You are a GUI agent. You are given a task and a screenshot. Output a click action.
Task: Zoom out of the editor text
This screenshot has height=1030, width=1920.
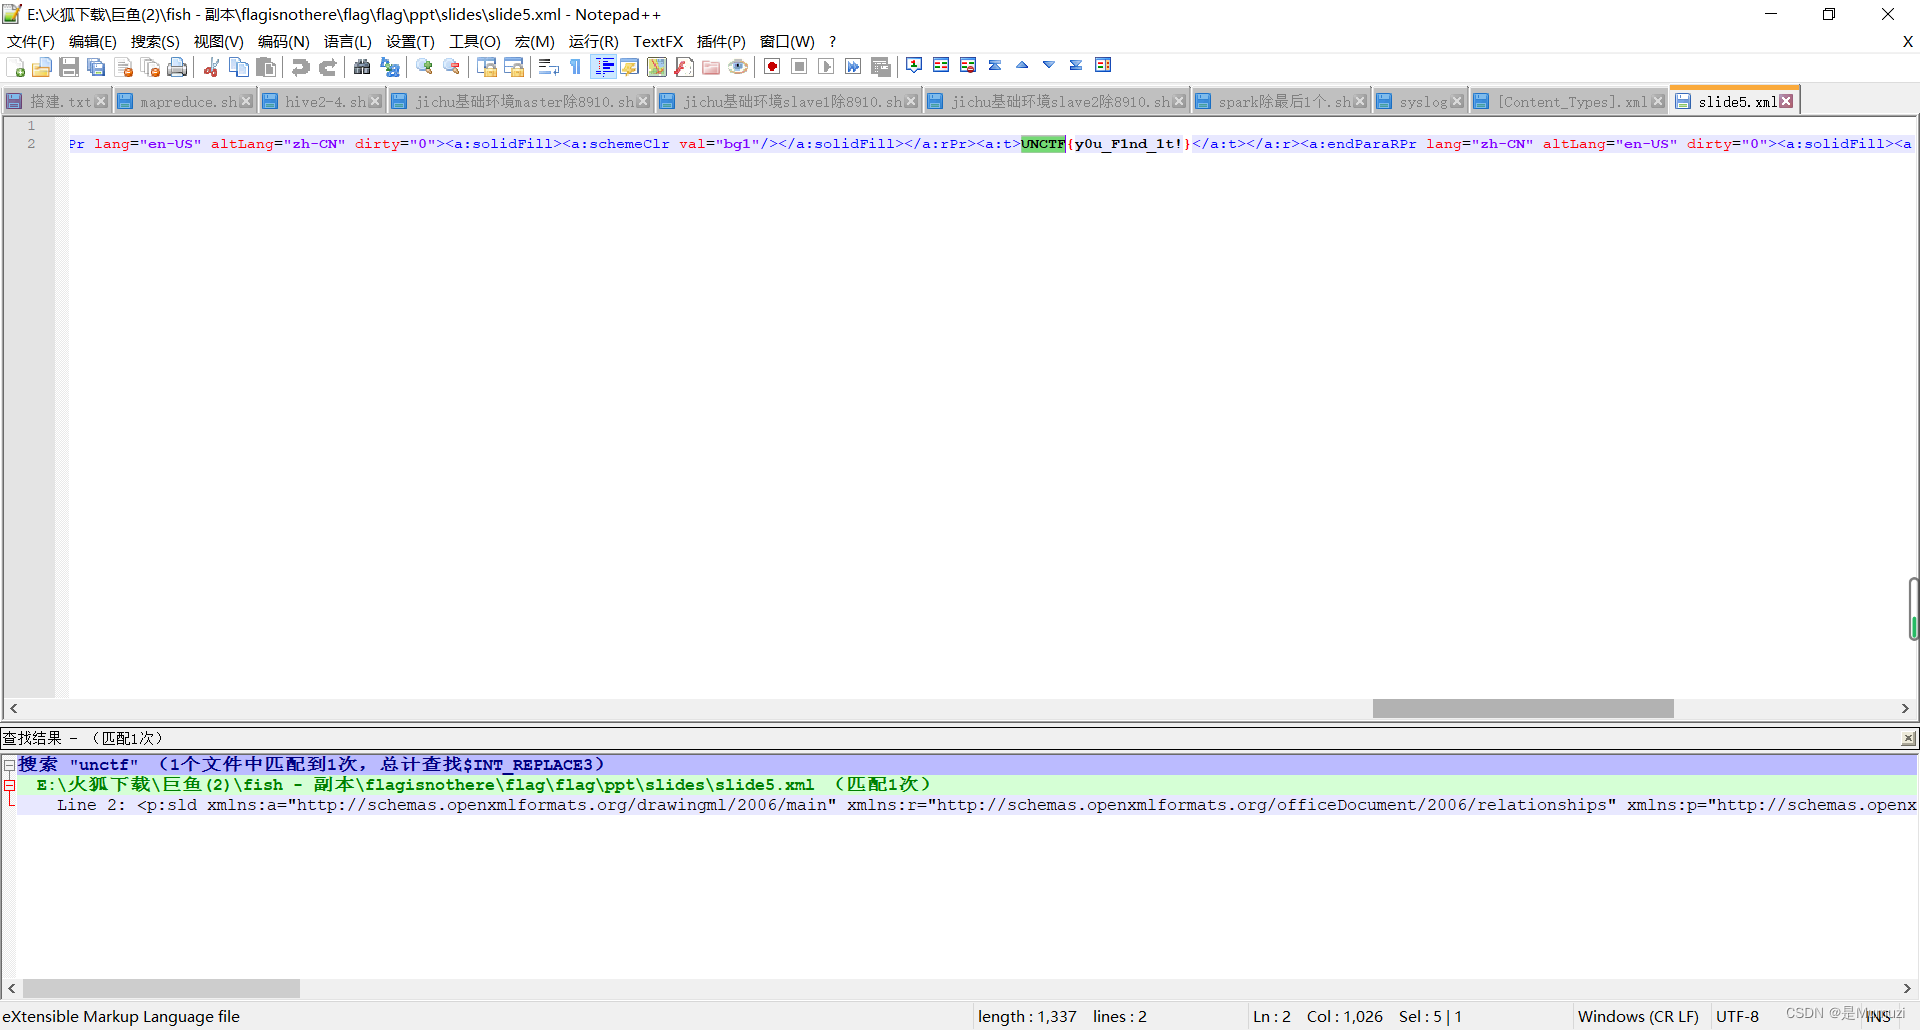coord(452,67)
